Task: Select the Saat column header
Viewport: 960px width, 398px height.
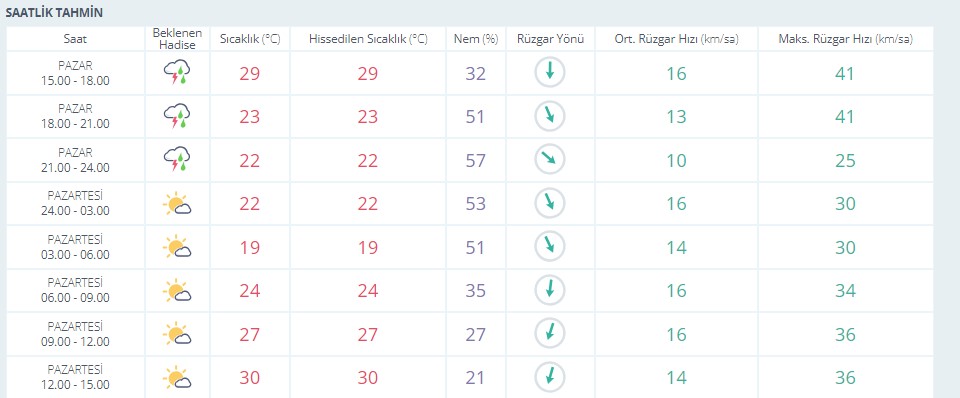Action: click(75, 39)
